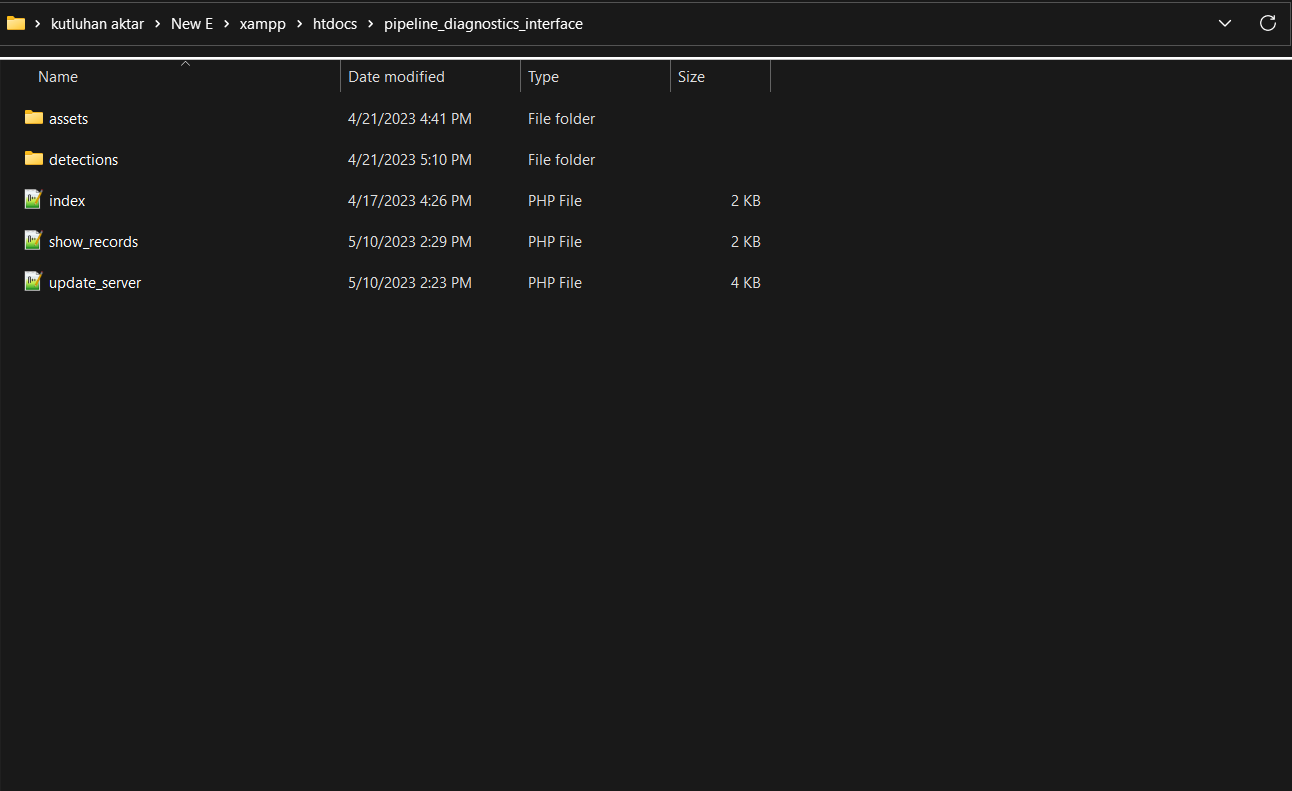Toggle the Name column sort arrow
The width and height of the screenshot is (1292, 791).
pyautogui.click(x=185, y=64)
